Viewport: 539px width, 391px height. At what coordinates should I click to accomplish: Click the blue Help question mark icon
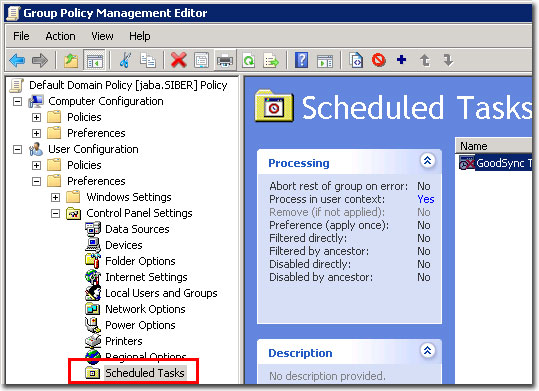[301, 61]
